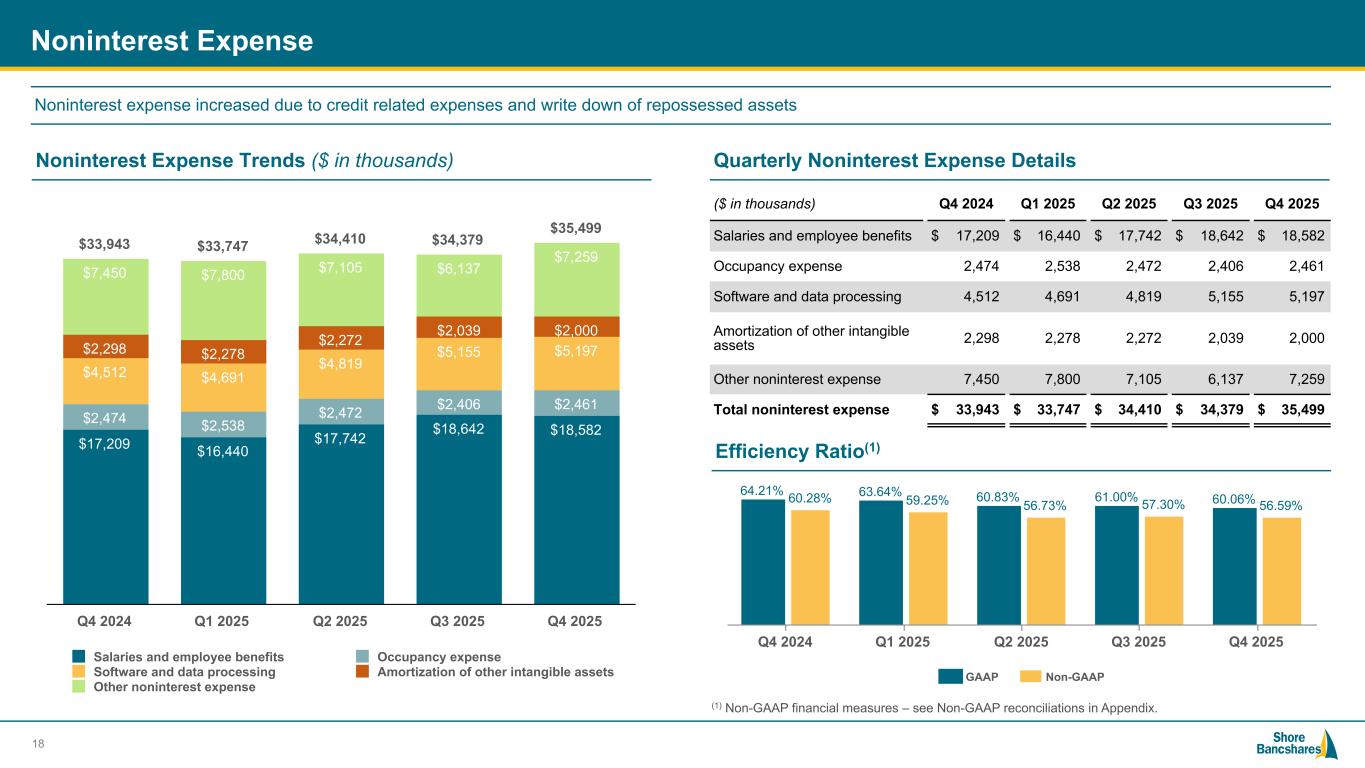Select the 64.21% GAAP efficiency ratio bar
The height and width of the screenshot is (768, 1365).
click(762, 560)
